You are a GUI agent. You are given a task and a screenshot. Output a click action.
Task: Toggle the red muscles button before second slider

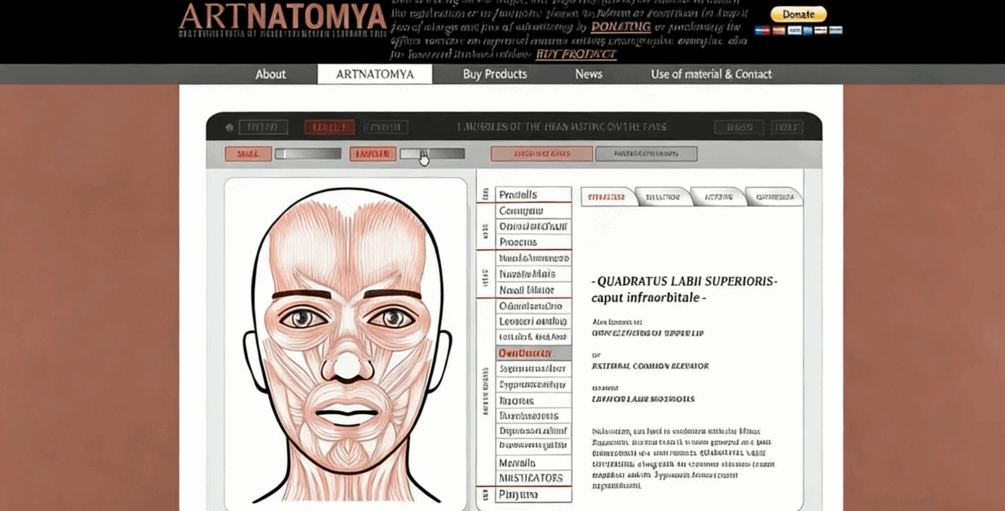372,154
